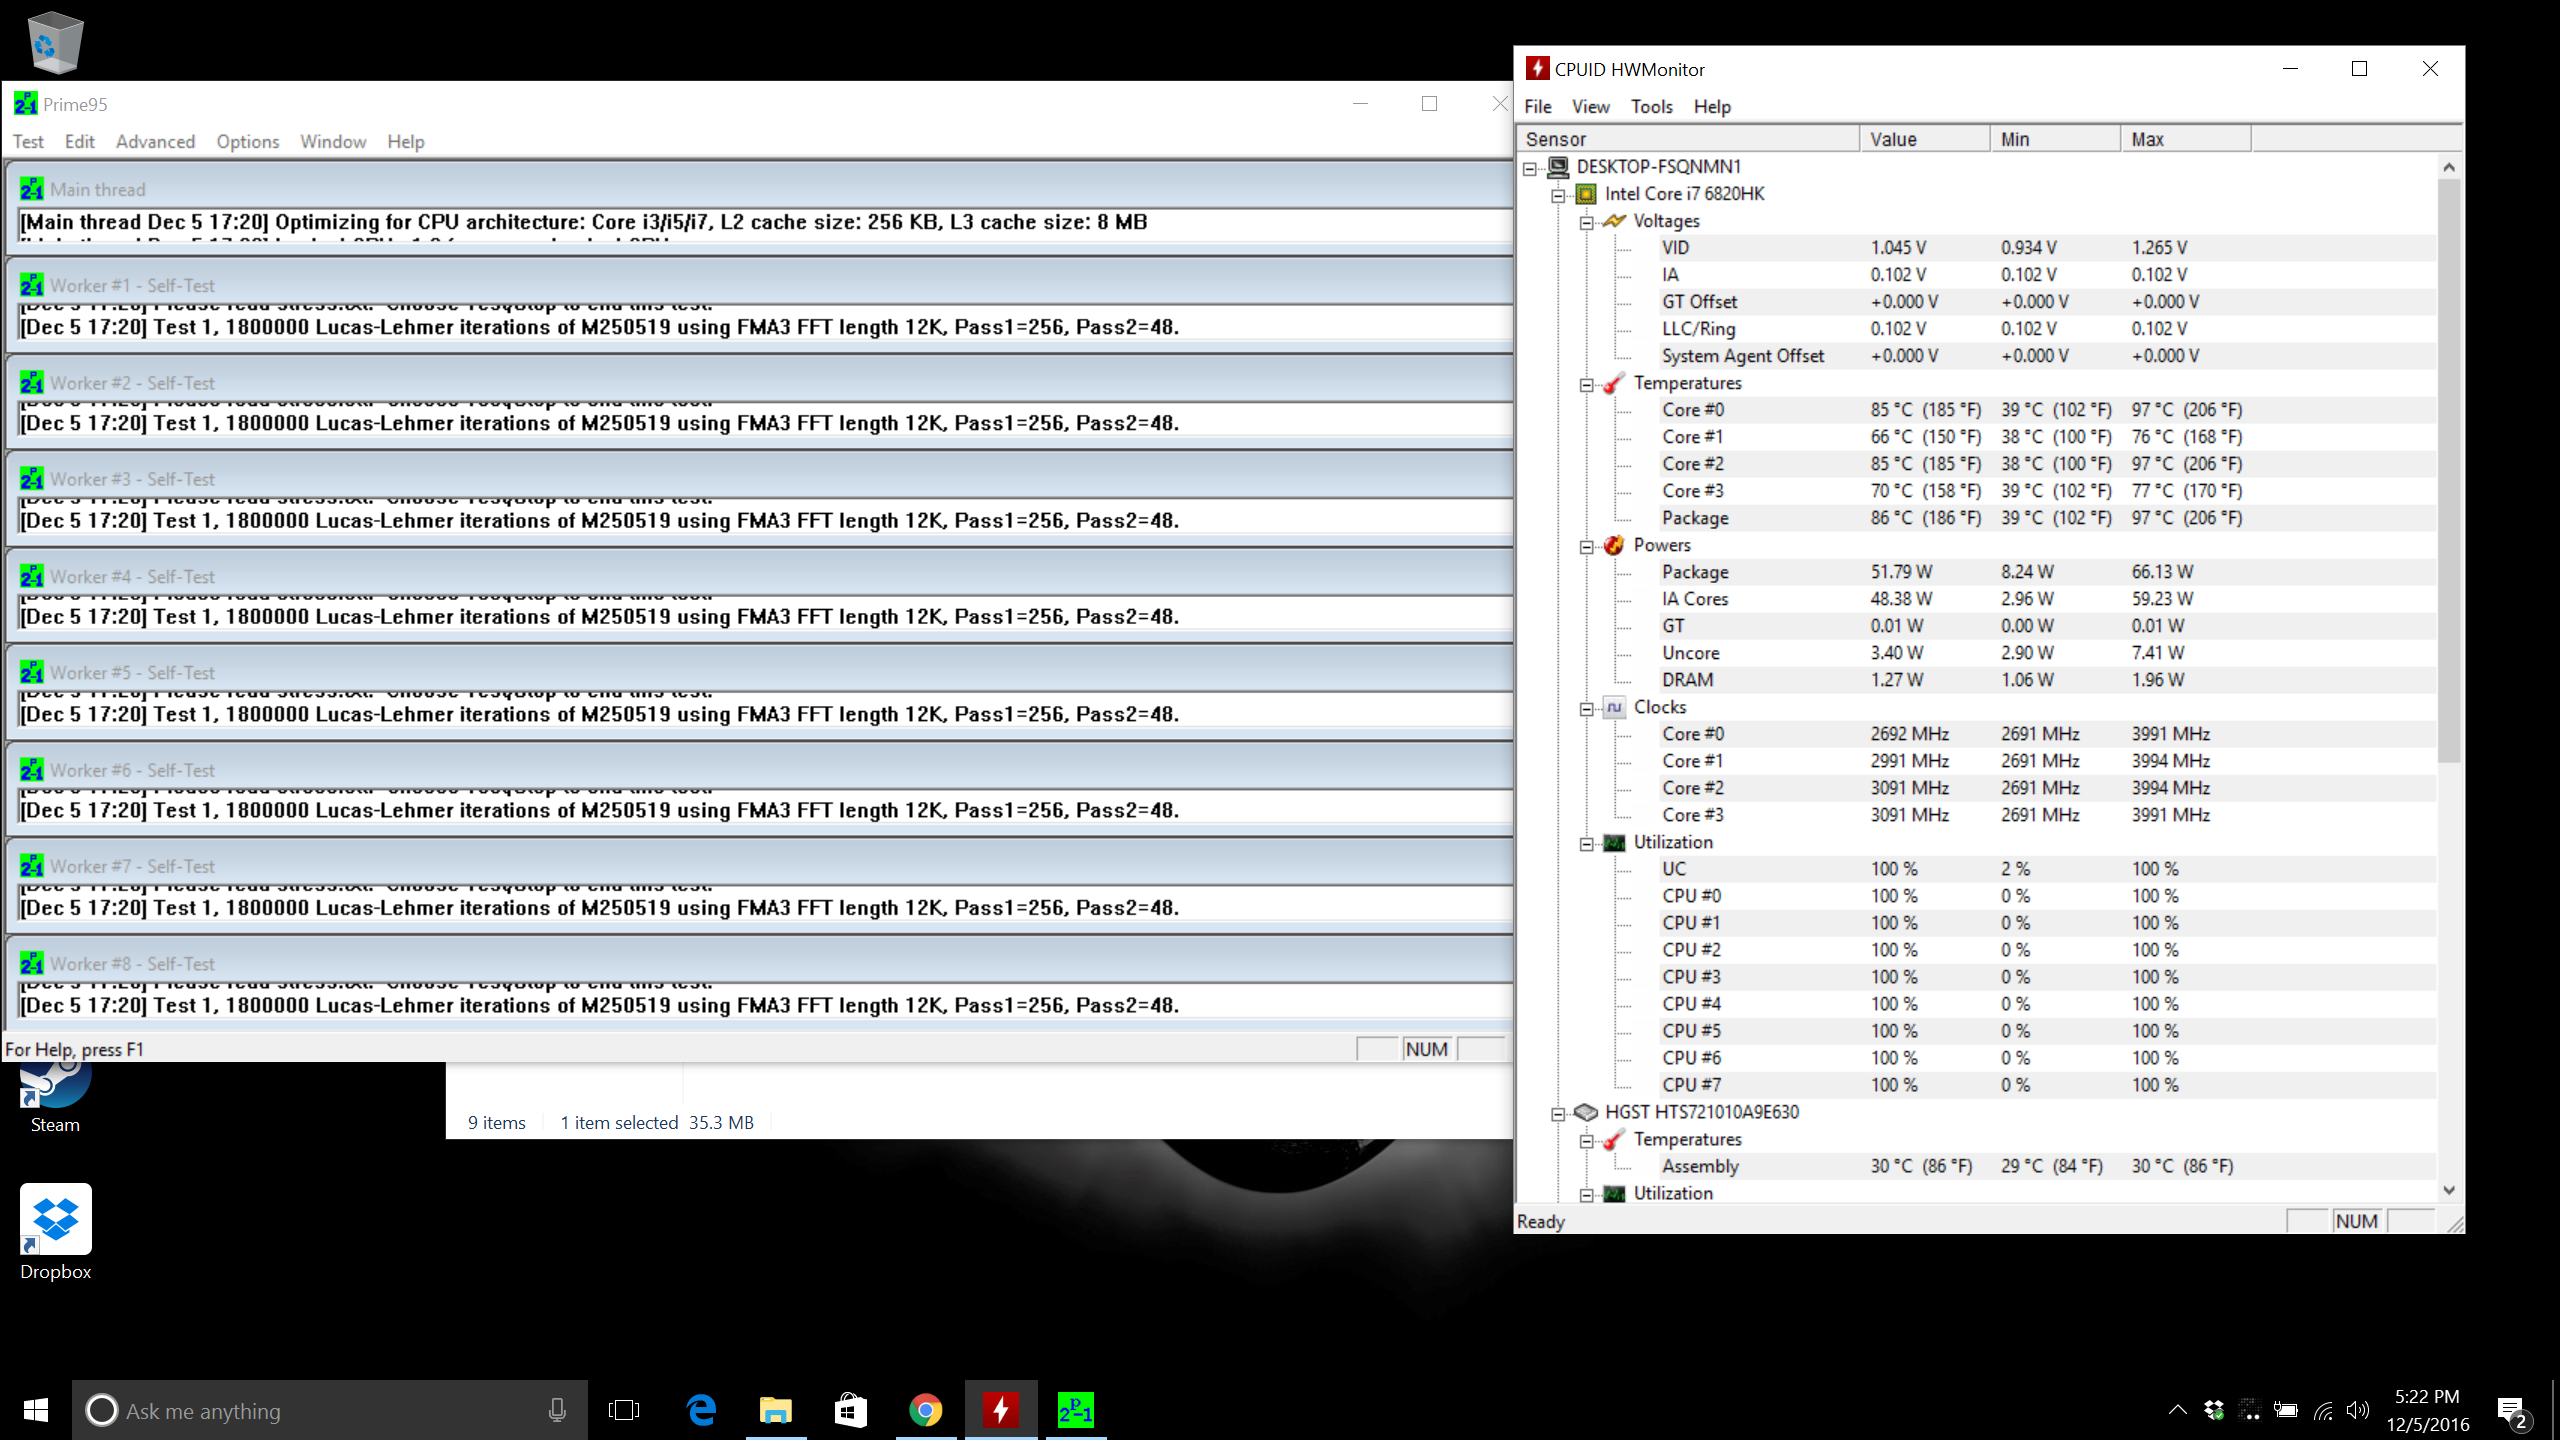Click the Voltages category icon
The width and height of the screenshot is (2560, 1440).
coord(1614,221)
